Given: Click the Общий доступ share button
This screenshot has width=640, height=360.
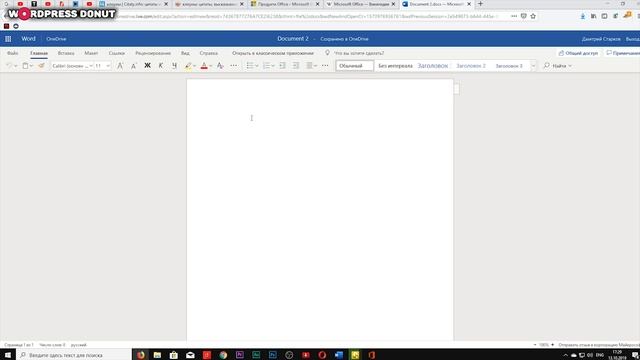Looking at the screenshot, I should 578,53.
